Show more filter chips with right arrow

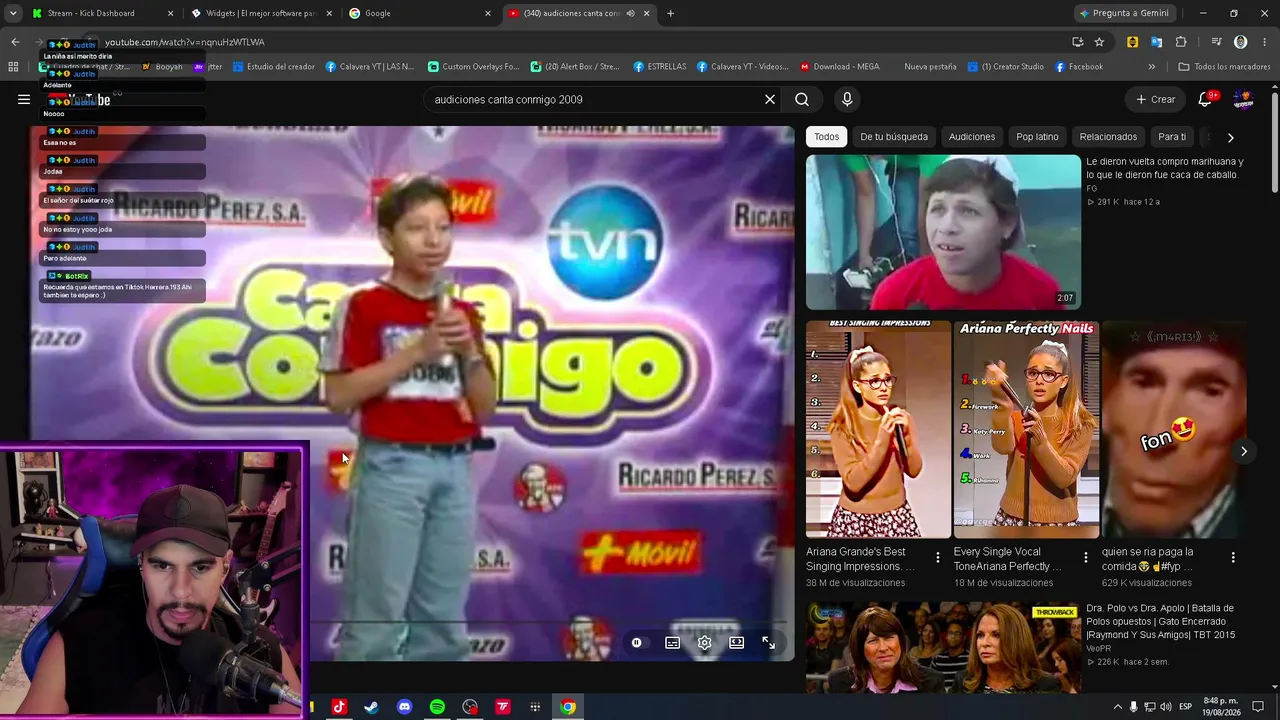pos(1230,137)
